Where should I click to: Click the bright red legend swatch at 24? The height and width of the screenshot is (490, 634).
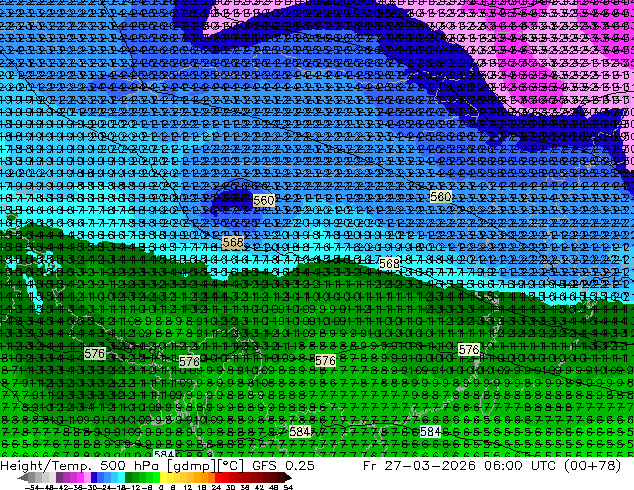[218, 477]
